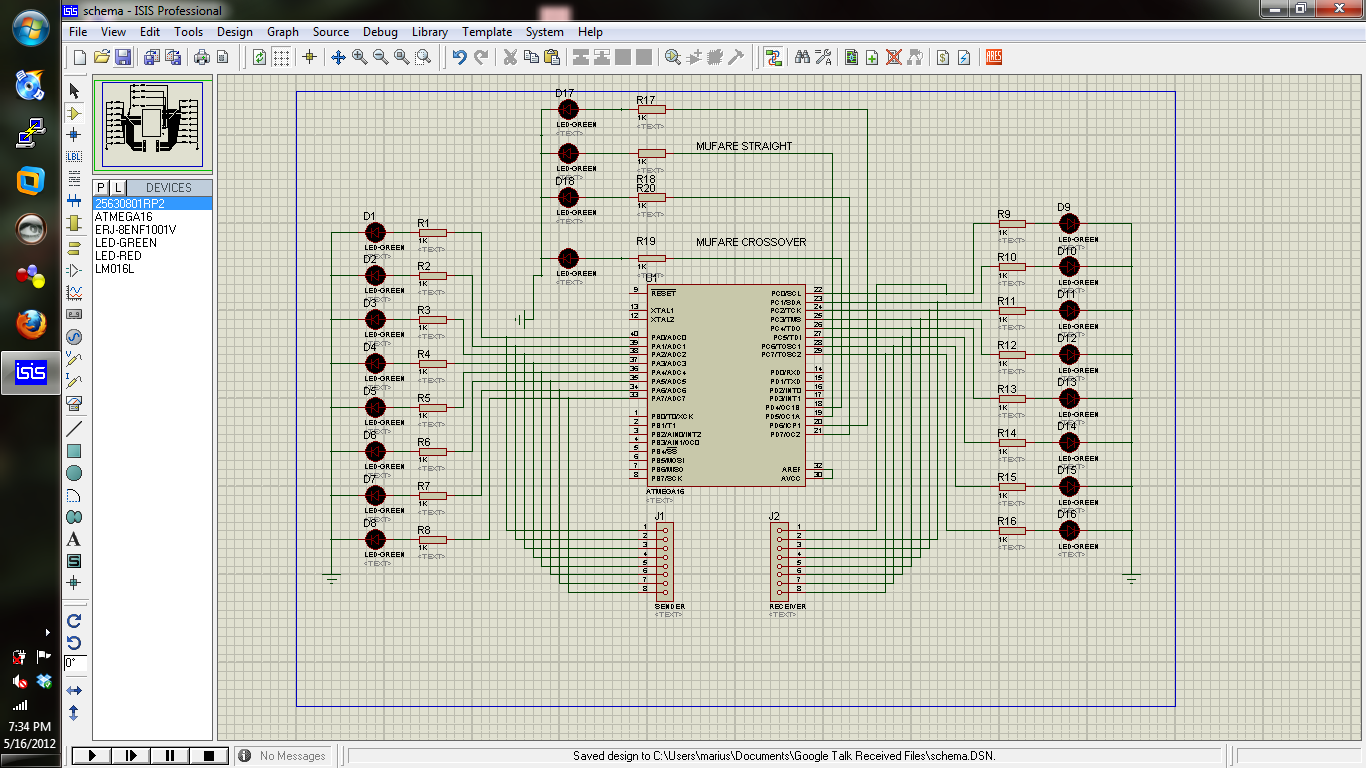1366x768 pixels.
Task: Click the L library button
Action: pyautogui.click(x=117, y=187)
